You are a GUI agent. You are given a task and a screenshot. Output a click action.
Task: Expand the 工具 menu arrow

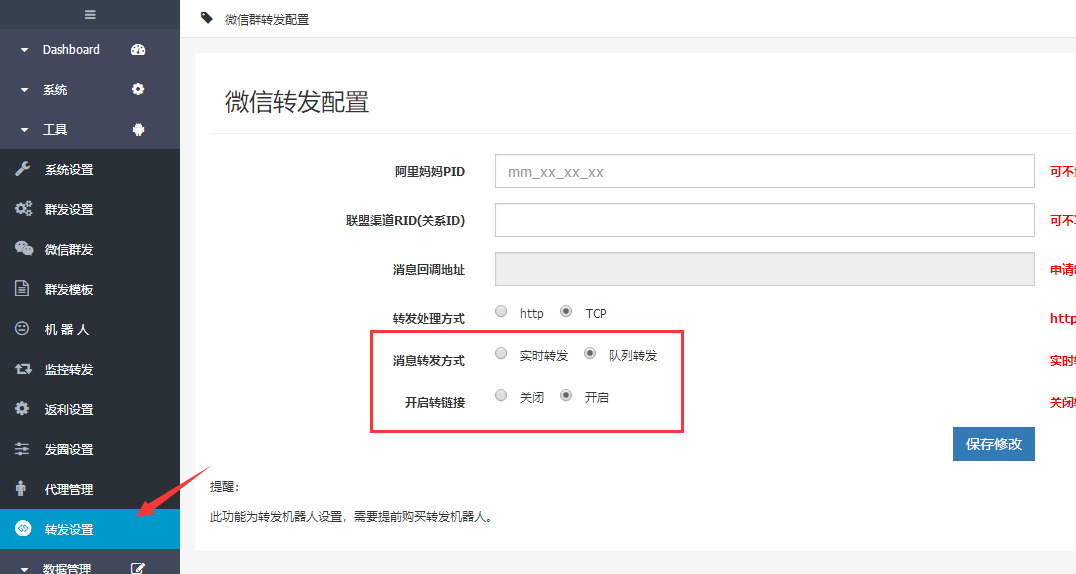click(x=25, y=130)
